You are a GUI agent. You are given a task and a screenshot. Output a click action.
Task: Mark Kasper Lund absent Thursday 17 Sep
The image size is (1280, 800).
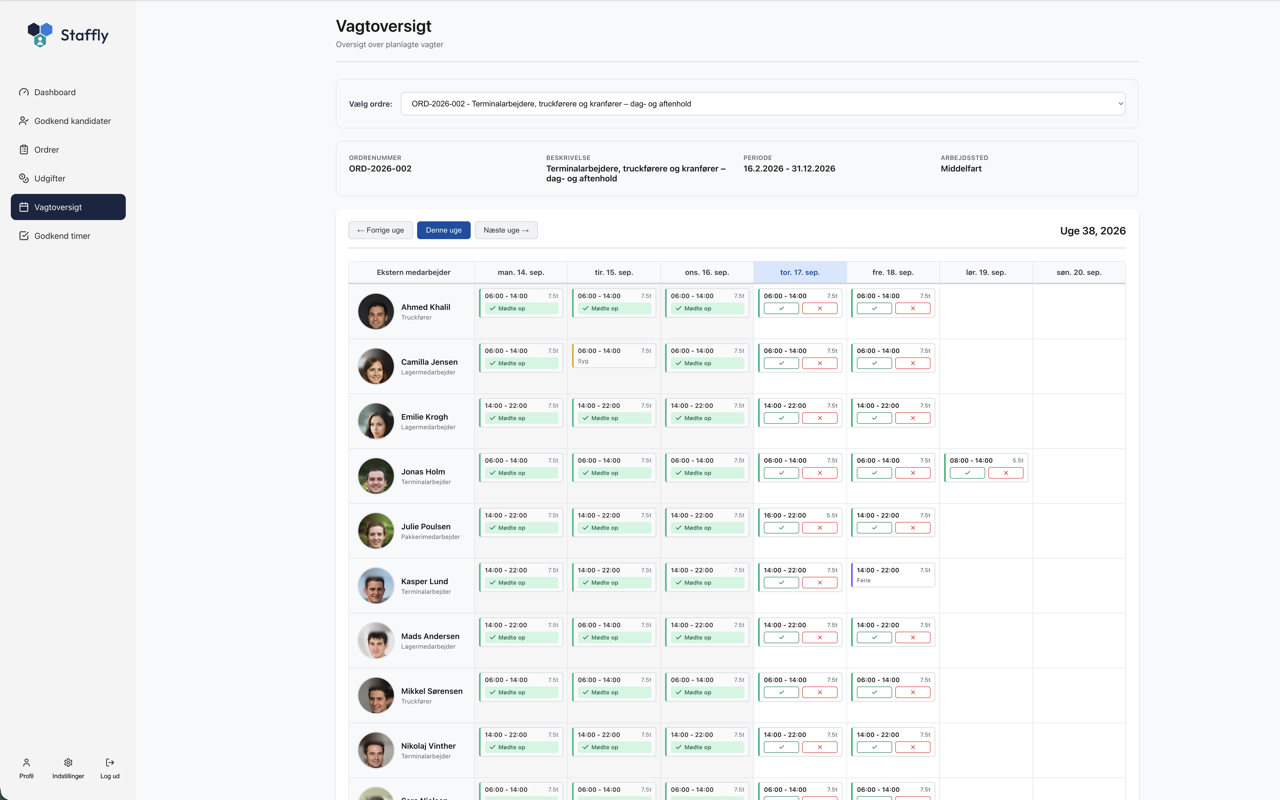click(820, 583)
